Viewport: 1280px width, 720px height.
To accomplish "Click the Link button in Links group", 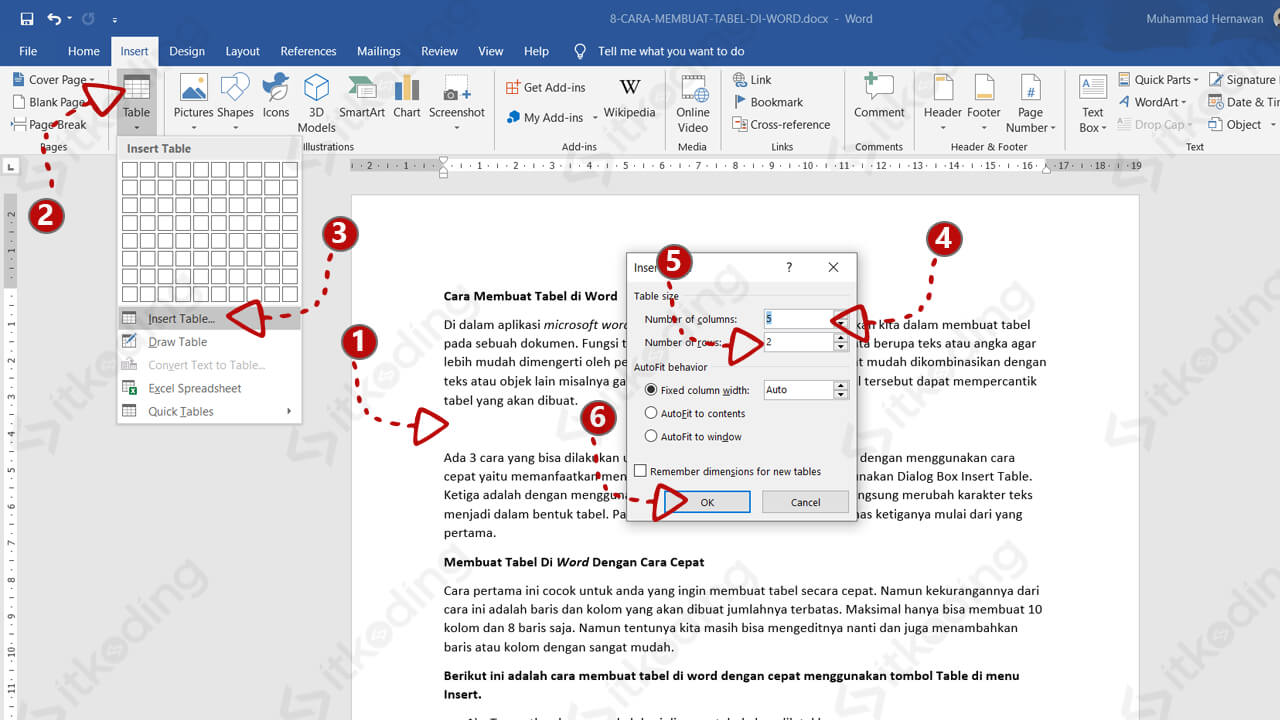I will point(752,80).
